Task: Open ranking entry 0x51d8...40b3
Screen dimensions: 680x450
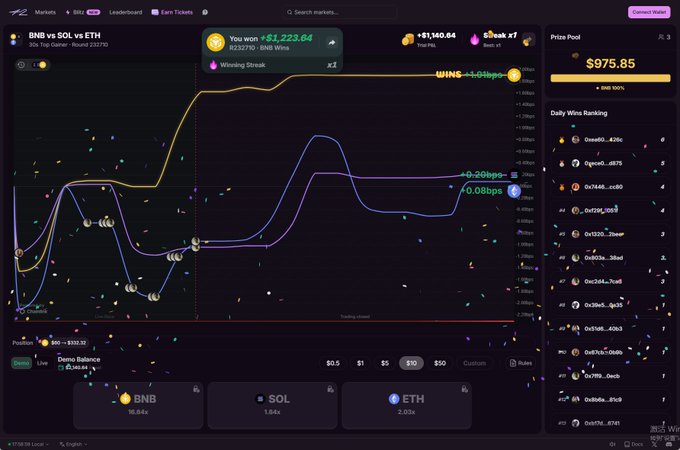Action: (610, 329)
